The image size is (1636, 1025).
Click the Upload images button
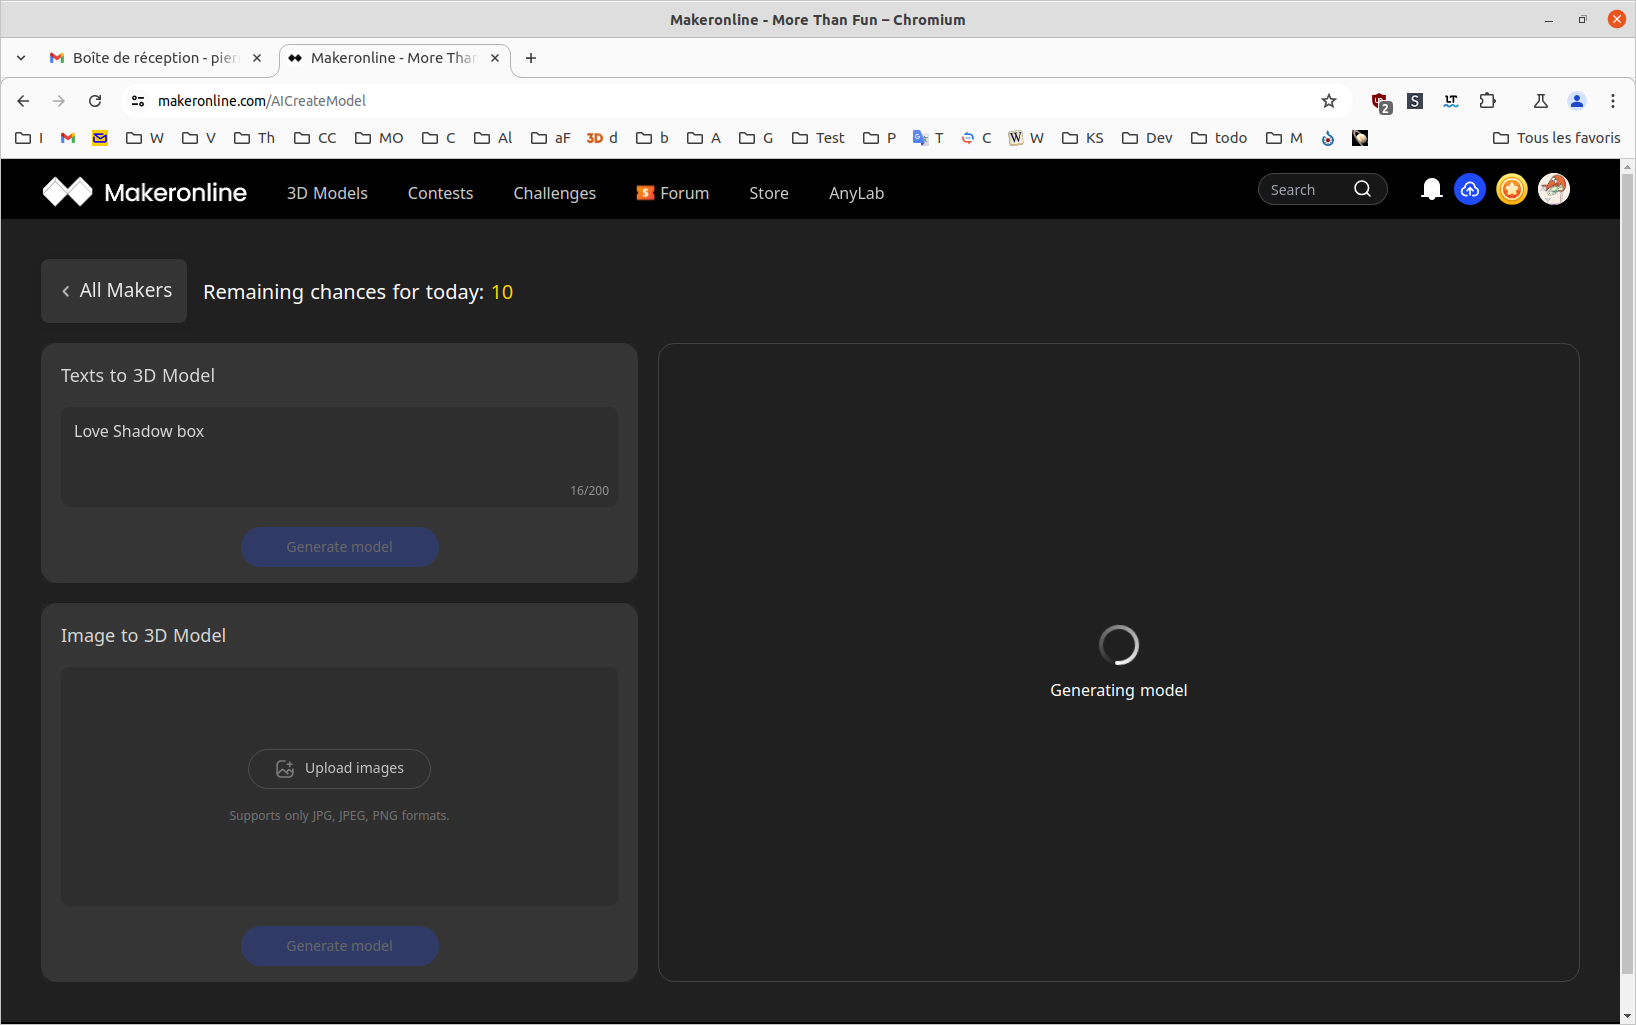point(339,768)
